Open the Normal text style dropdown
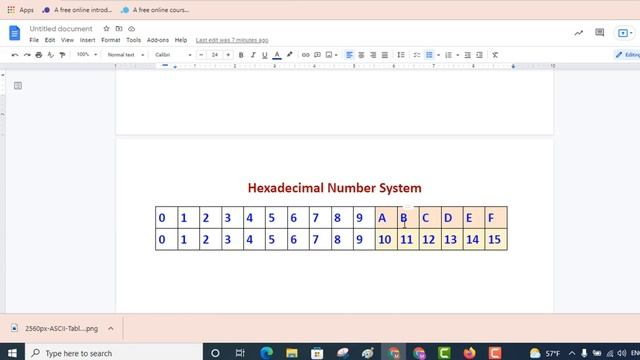The width and height of the screenshot is (640, 360). (125, 55)
